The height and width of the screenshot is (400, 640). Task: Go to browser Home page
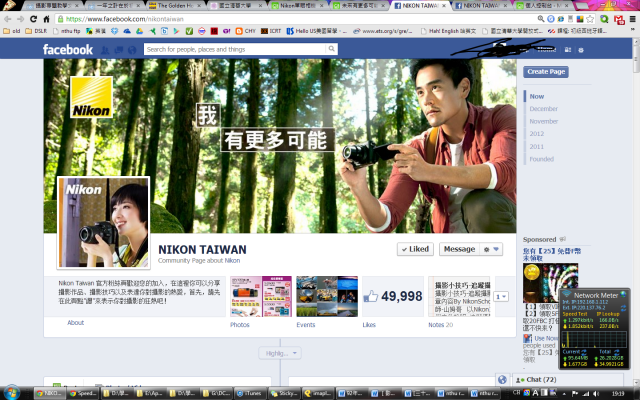46,19
